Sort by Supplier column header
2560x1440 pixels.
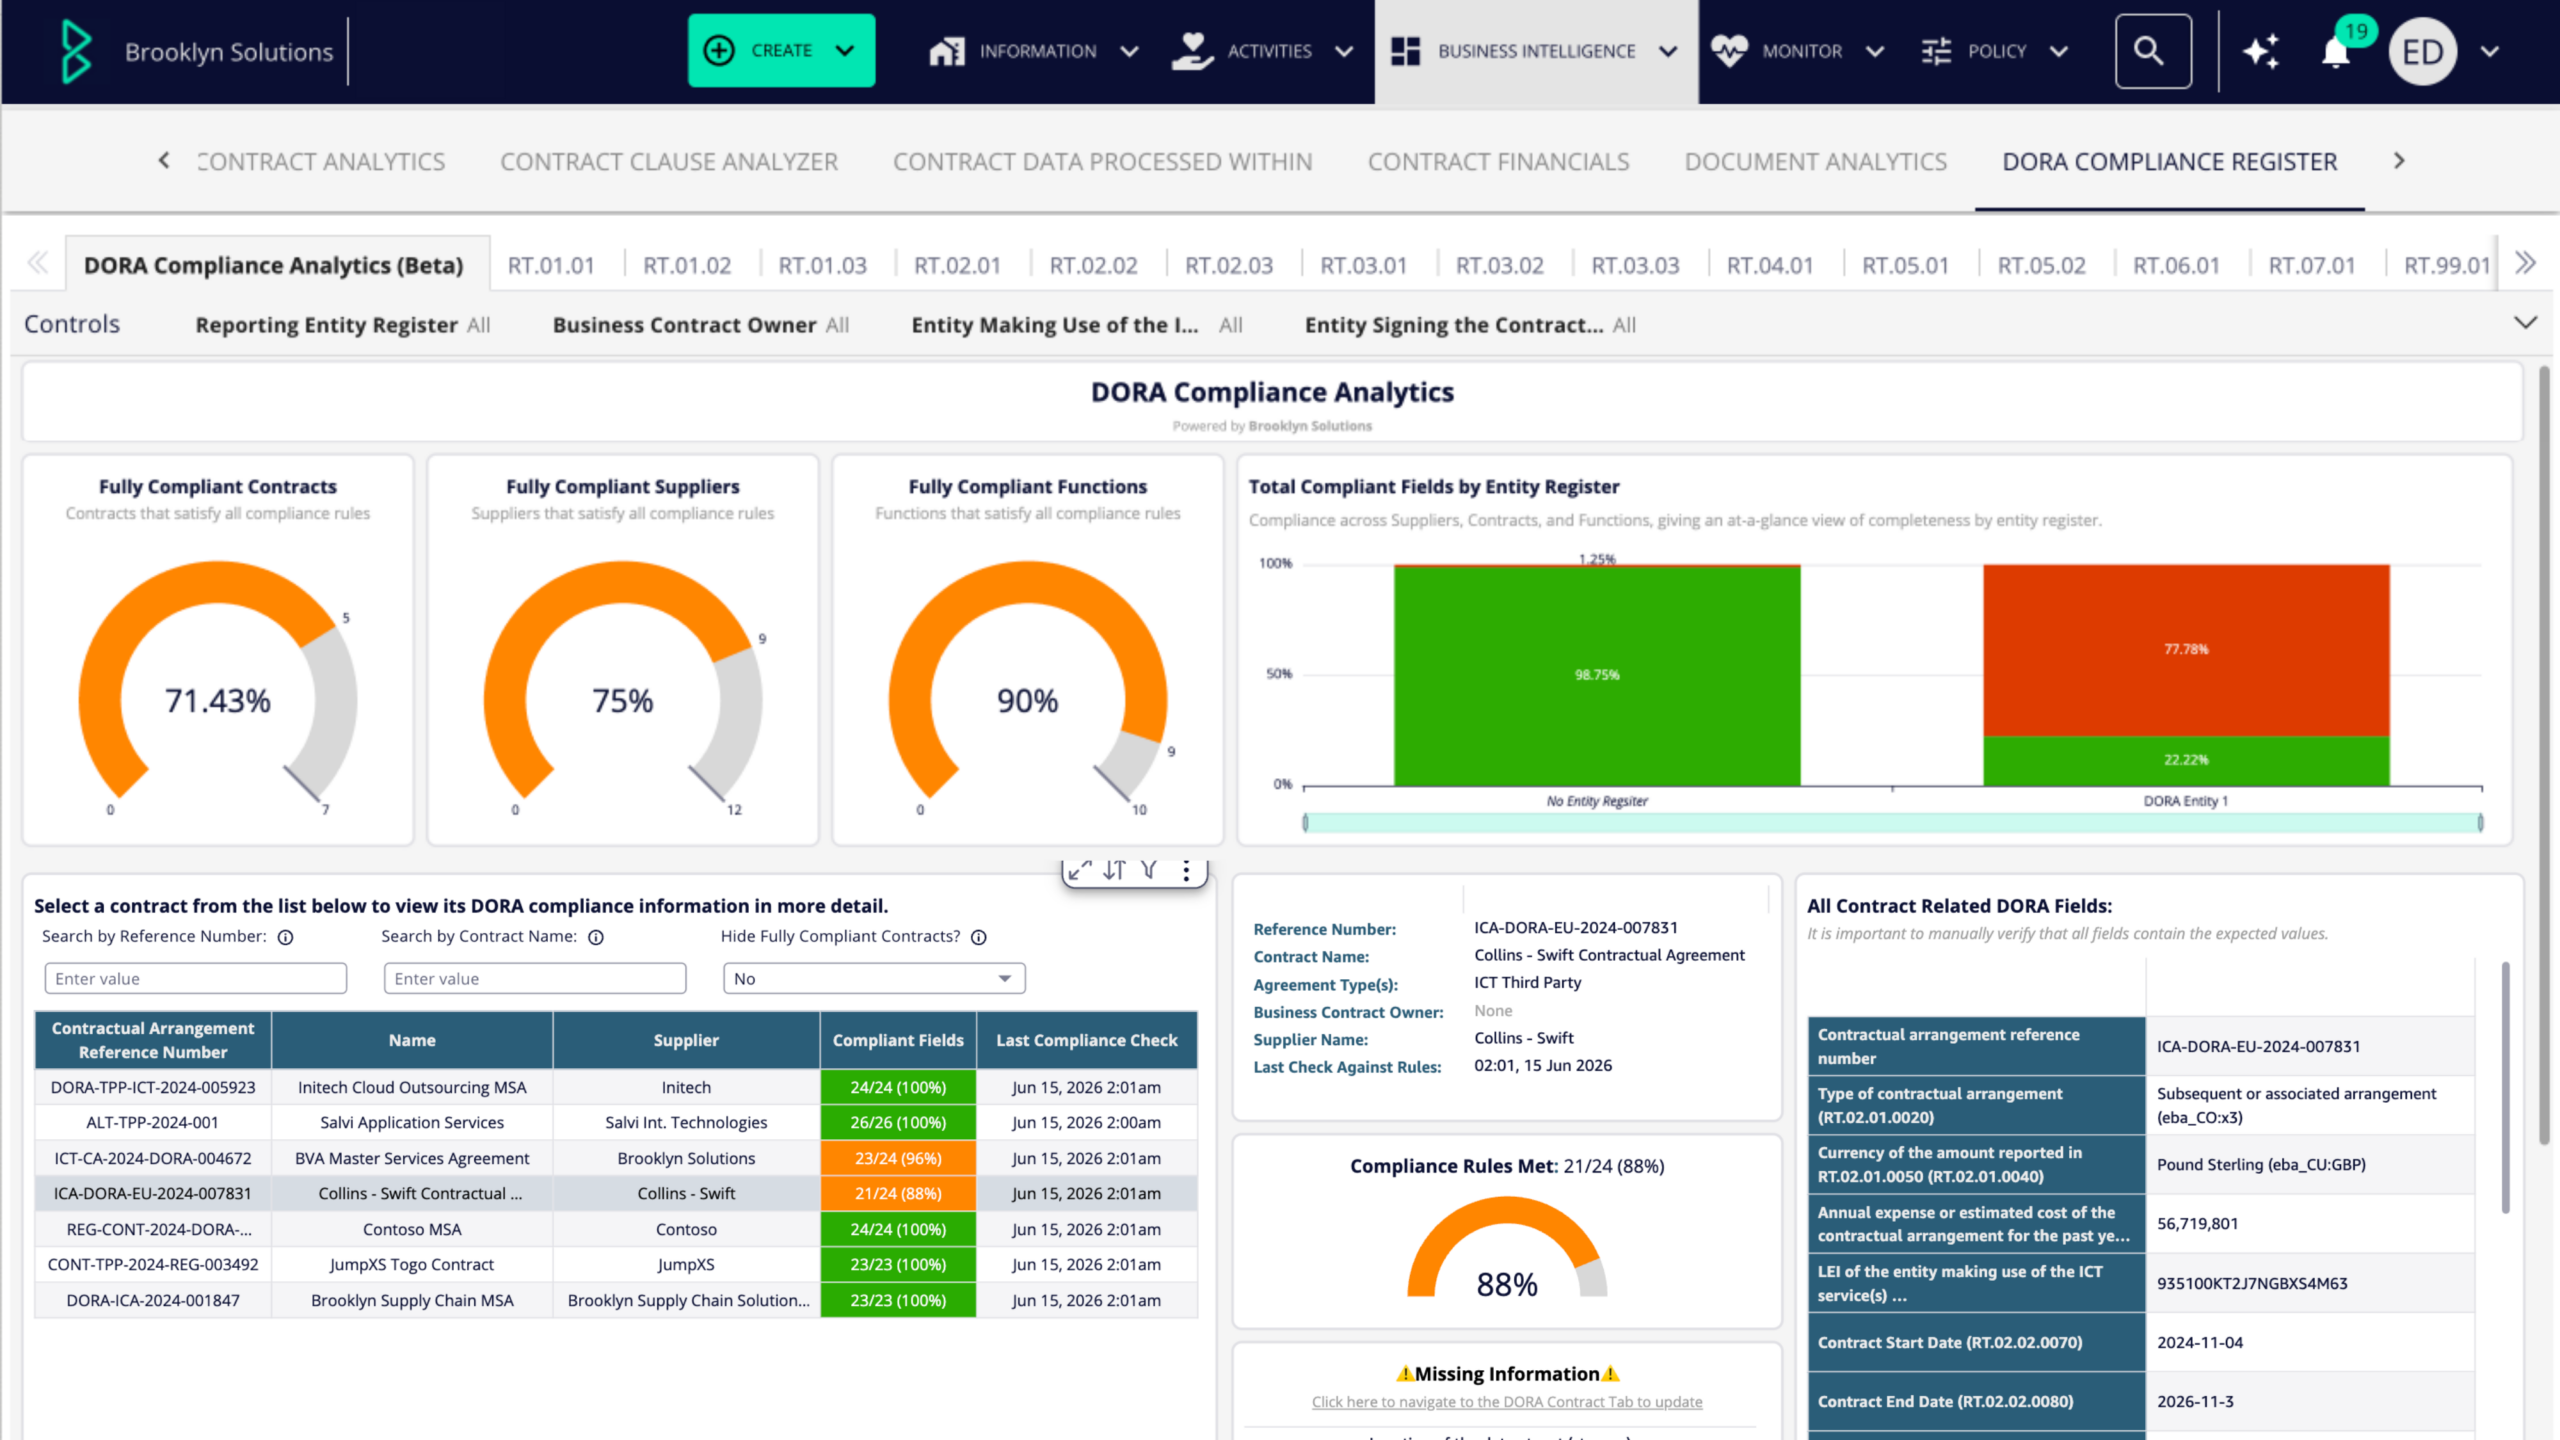click(686, 1040)
